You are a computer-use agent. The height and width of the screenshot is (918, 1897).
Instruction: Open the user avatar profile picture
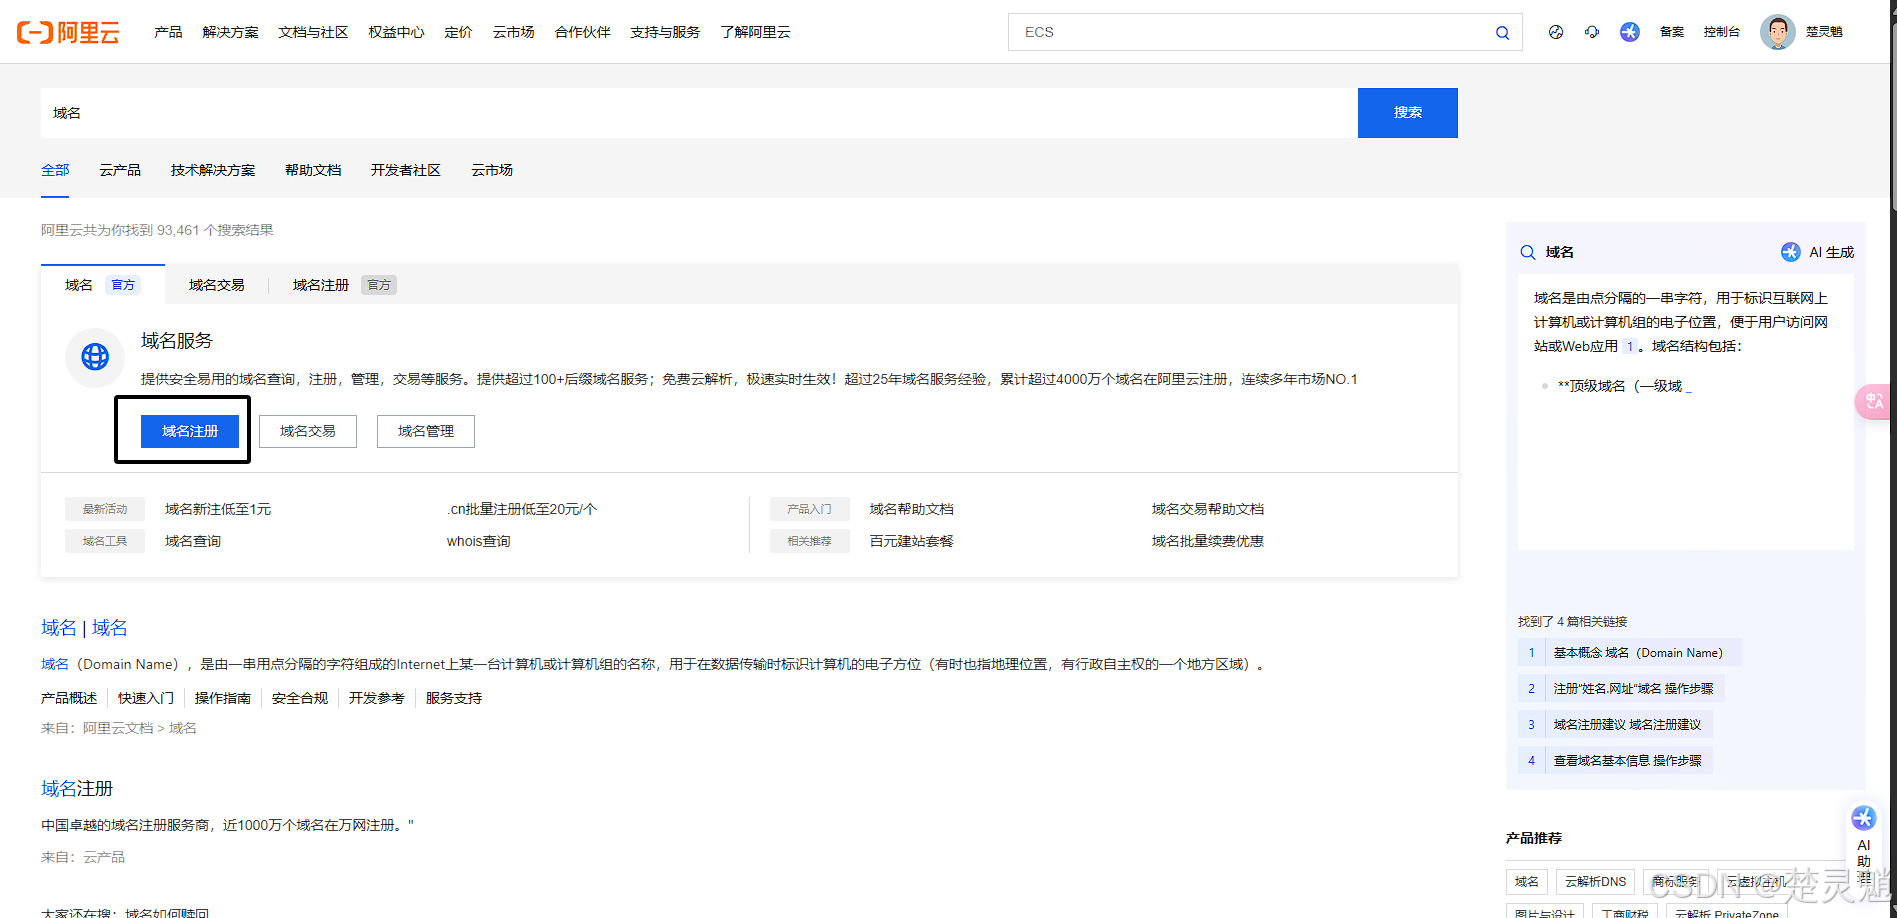[x=1777, y=32]
